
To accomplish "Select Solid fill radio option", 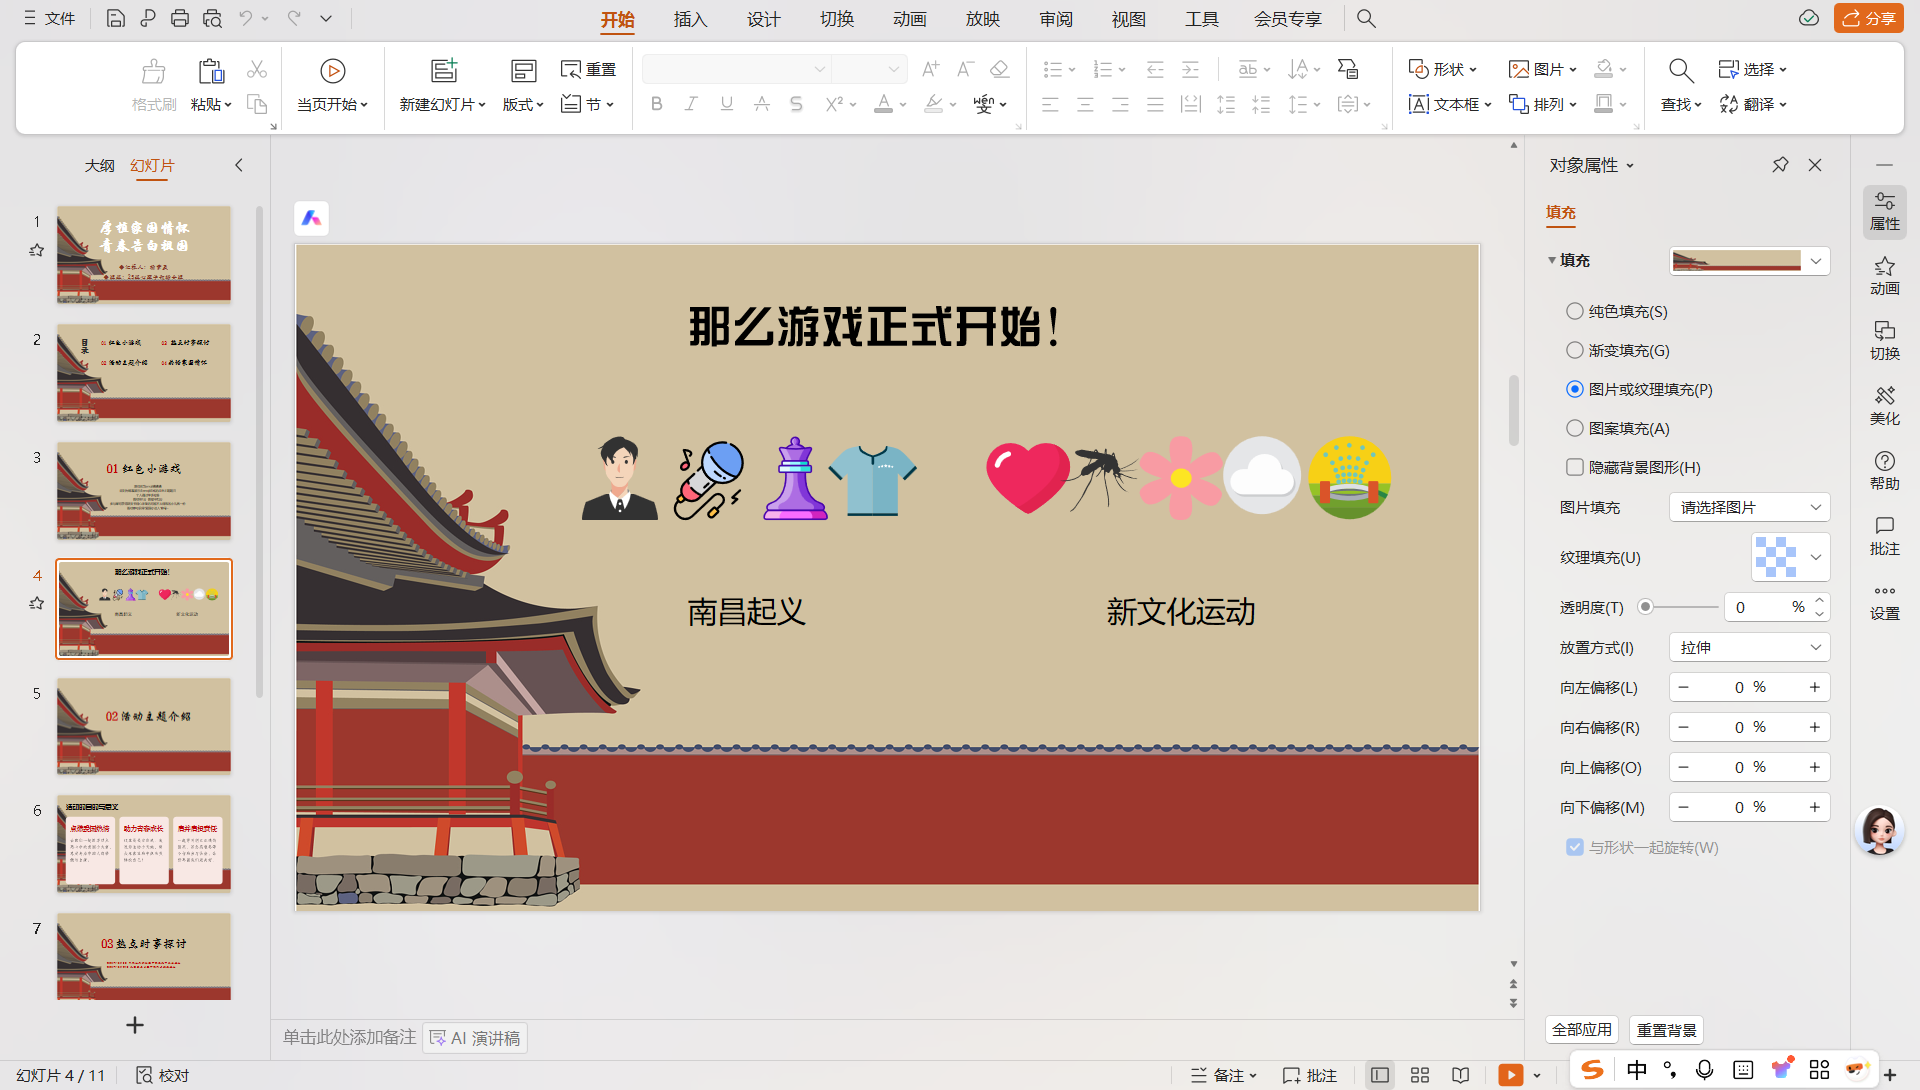I will point(1575,311).
